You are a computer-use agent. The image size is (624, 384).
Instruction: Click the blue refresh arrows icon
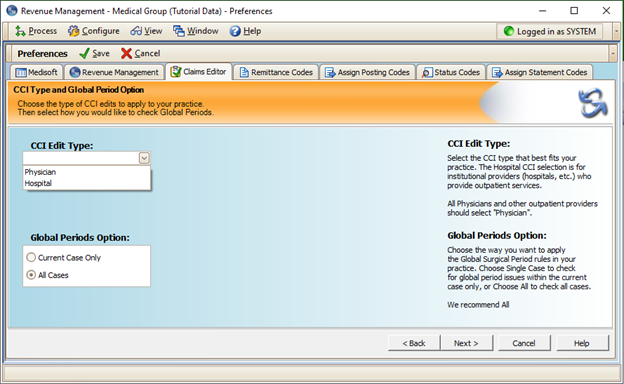point(593,103)
